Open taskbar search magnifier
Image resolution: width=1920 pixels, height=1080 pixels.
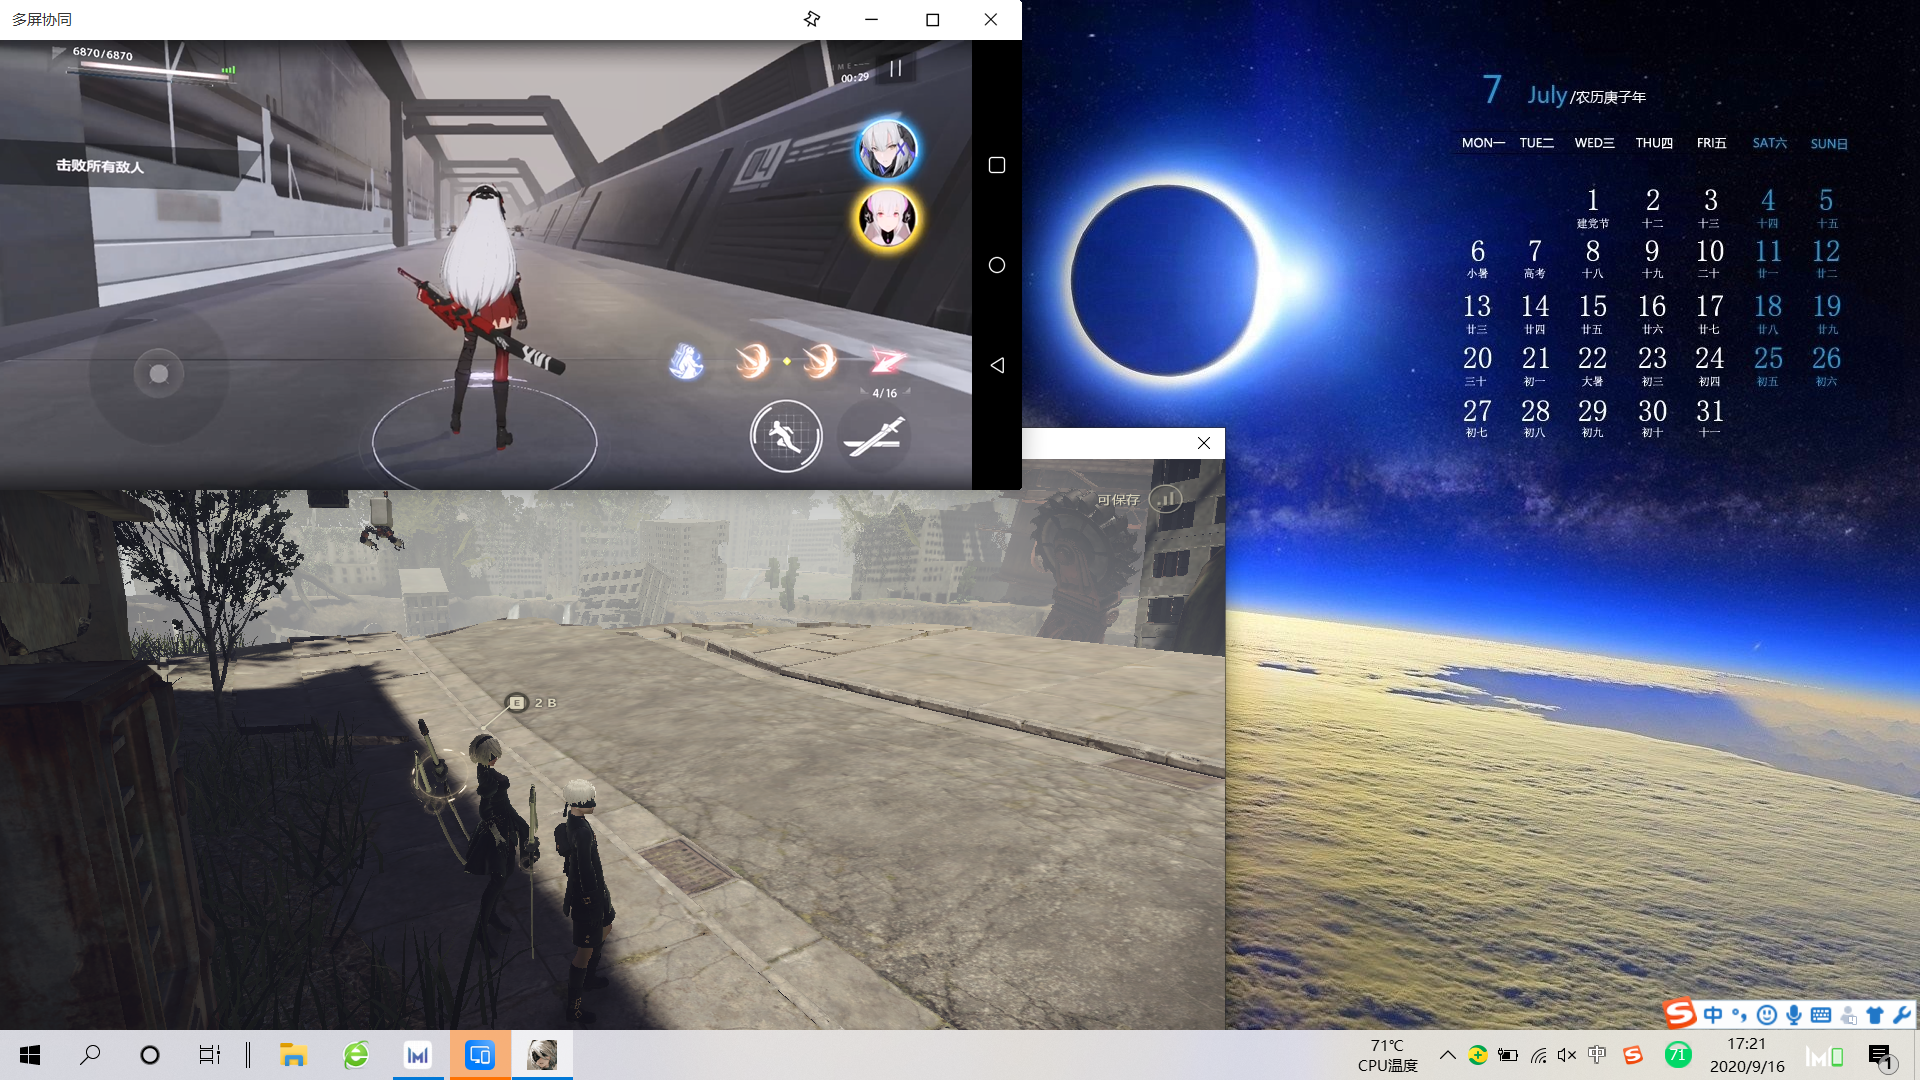point(90,1055)
